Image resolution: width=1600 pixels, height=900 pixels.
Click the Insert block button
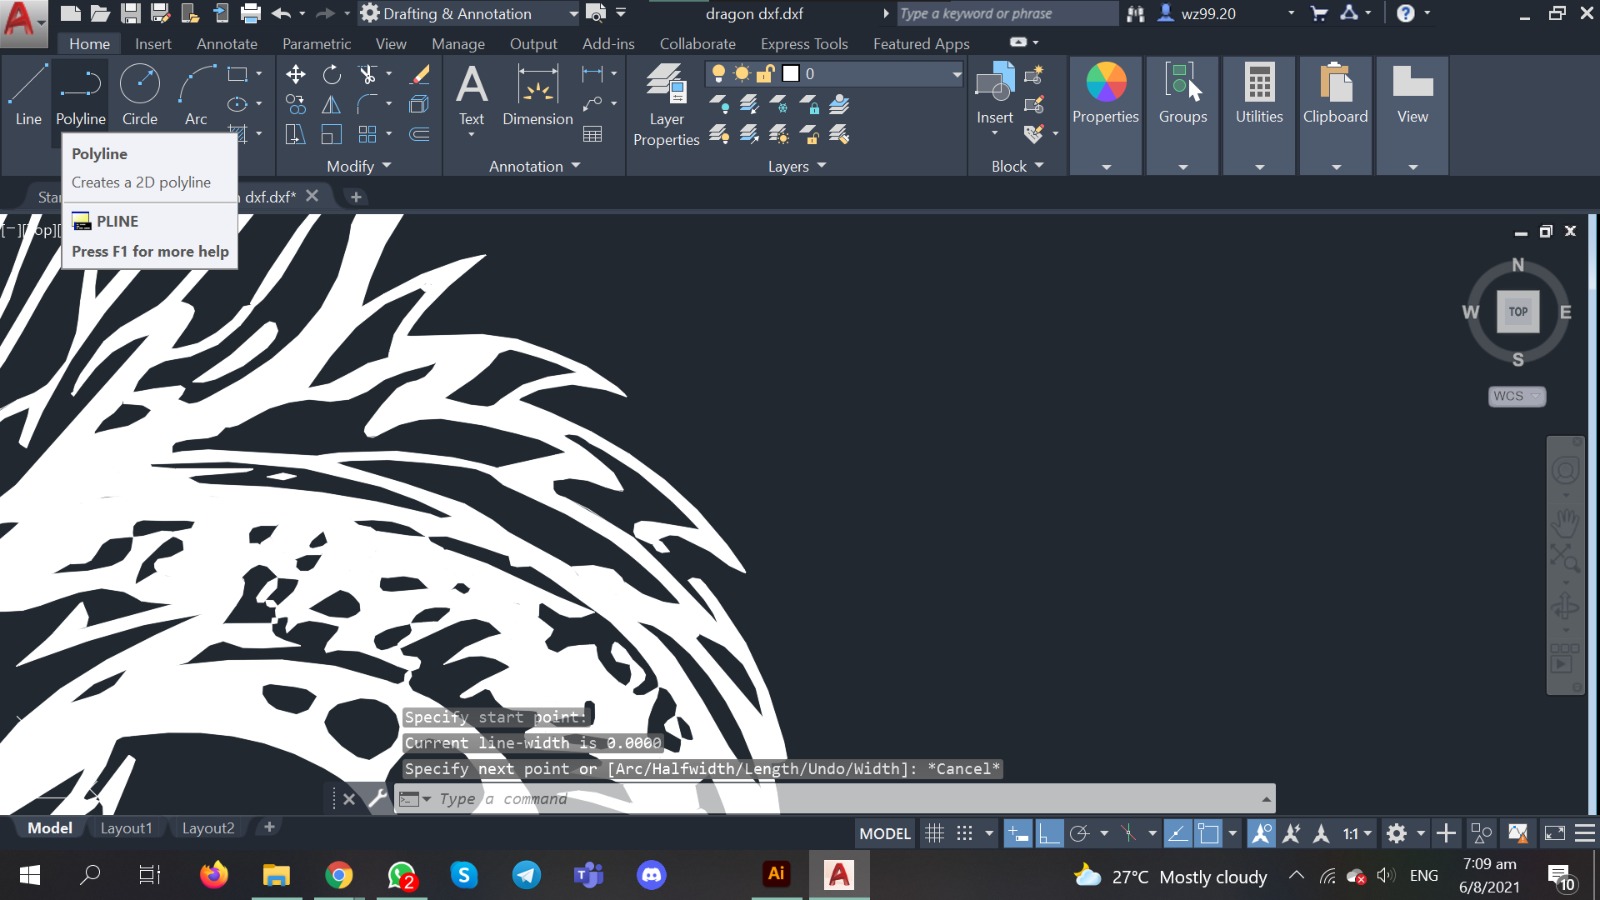click(x=995, y=92)
